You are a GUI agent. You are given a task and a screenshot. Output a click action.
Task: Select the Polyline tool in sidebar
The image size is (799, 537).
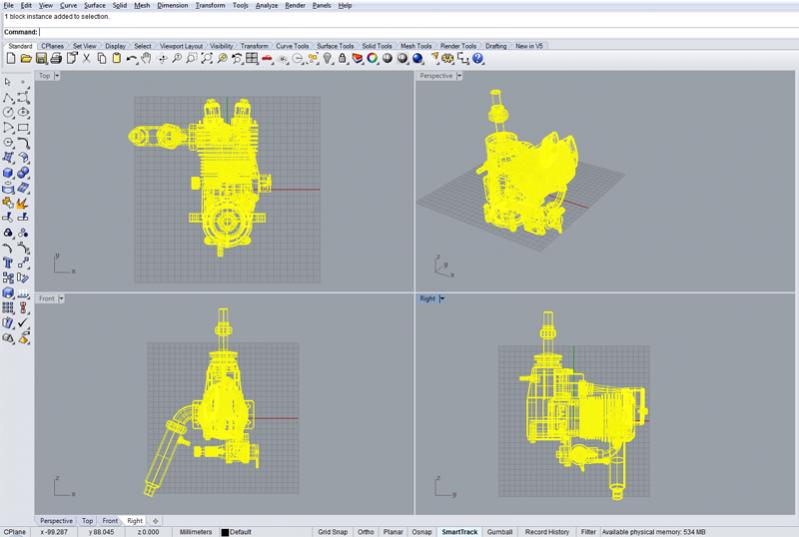point(8,97)
